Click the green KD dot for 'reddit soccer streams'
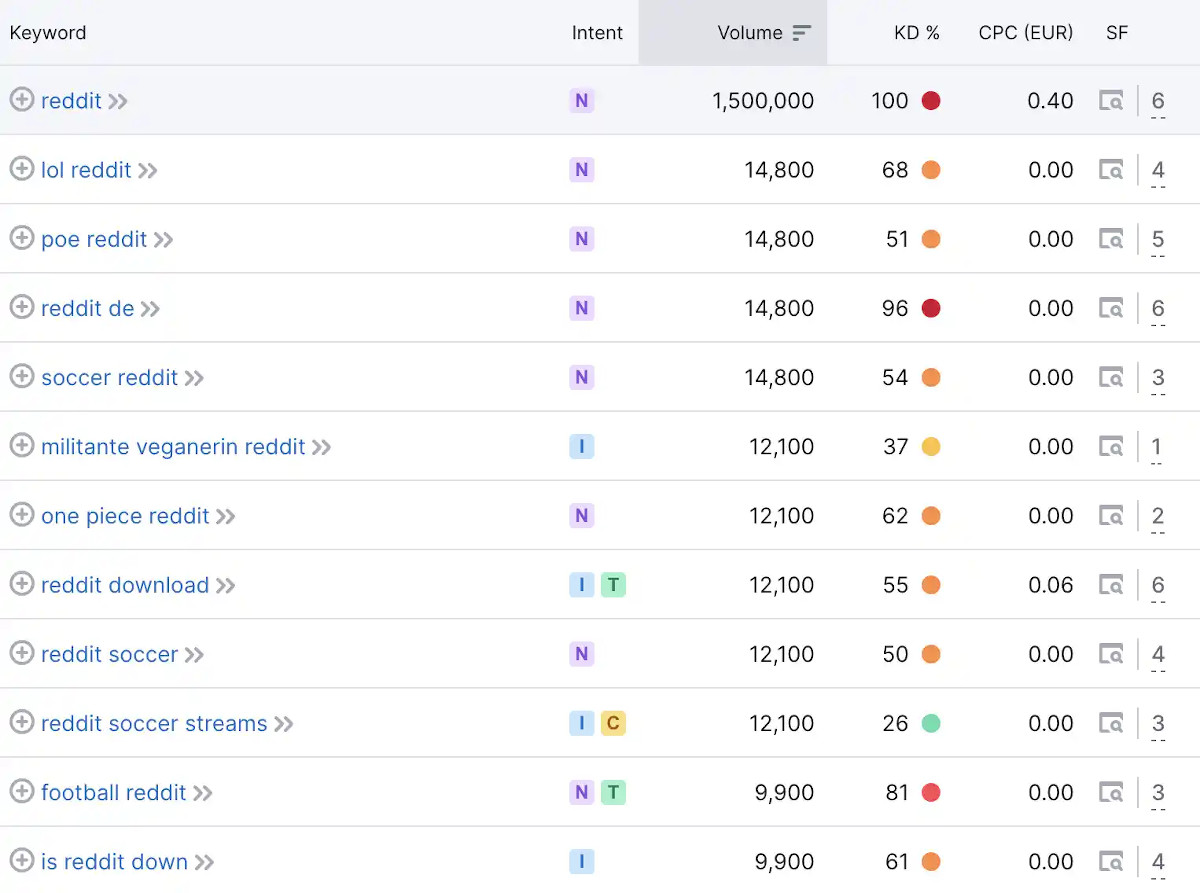The width and height of the screenshot is (1200, 893). point(931,723)
